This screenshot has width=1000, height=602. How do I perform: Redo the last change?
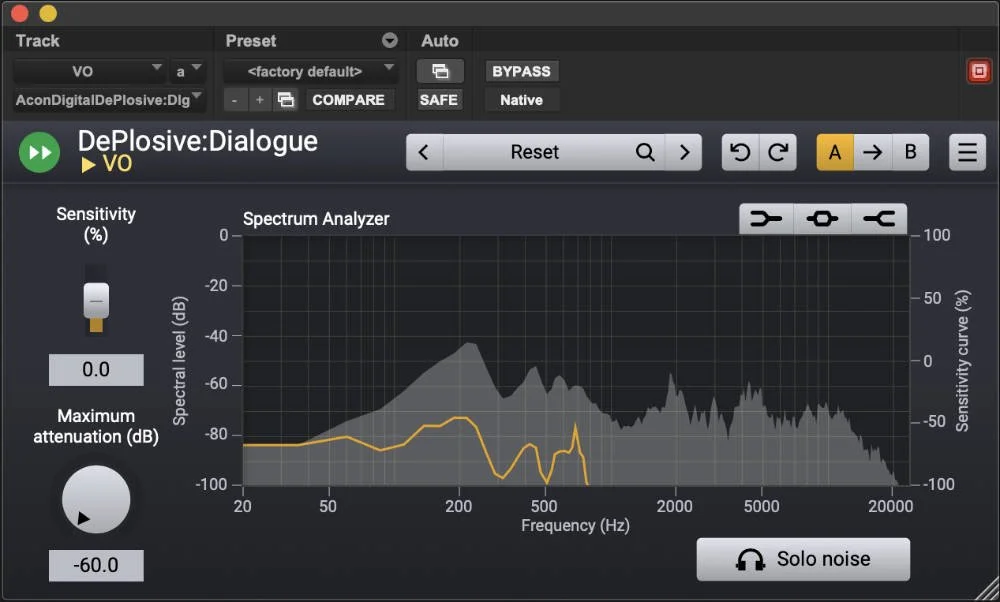(x=778, y=152)
